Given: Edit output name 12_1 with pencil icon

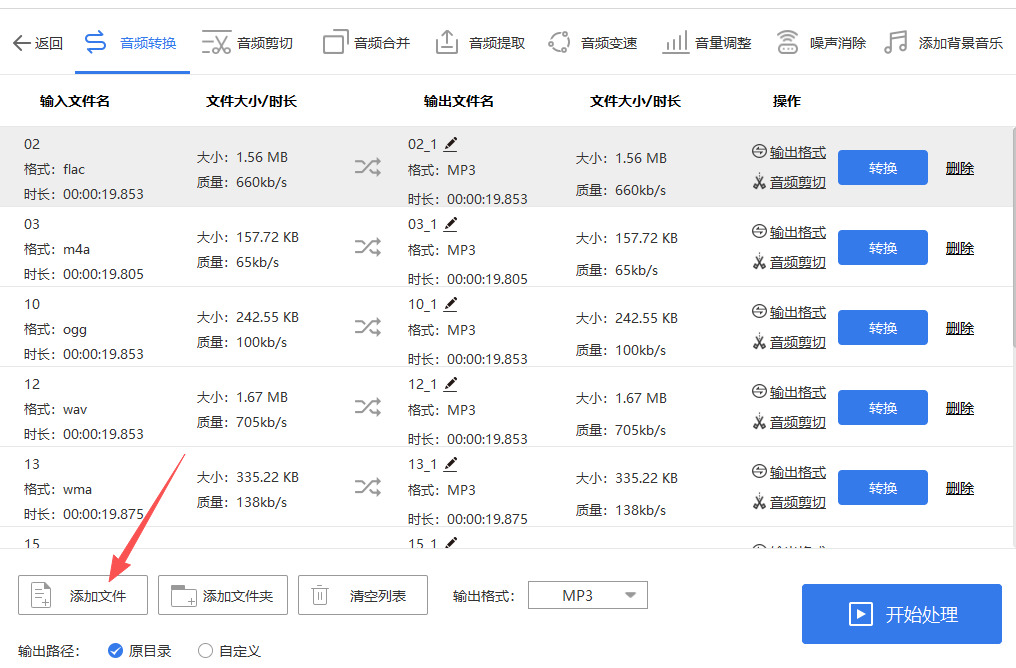Looking at the screenshot, I should [x=450, y=384].
